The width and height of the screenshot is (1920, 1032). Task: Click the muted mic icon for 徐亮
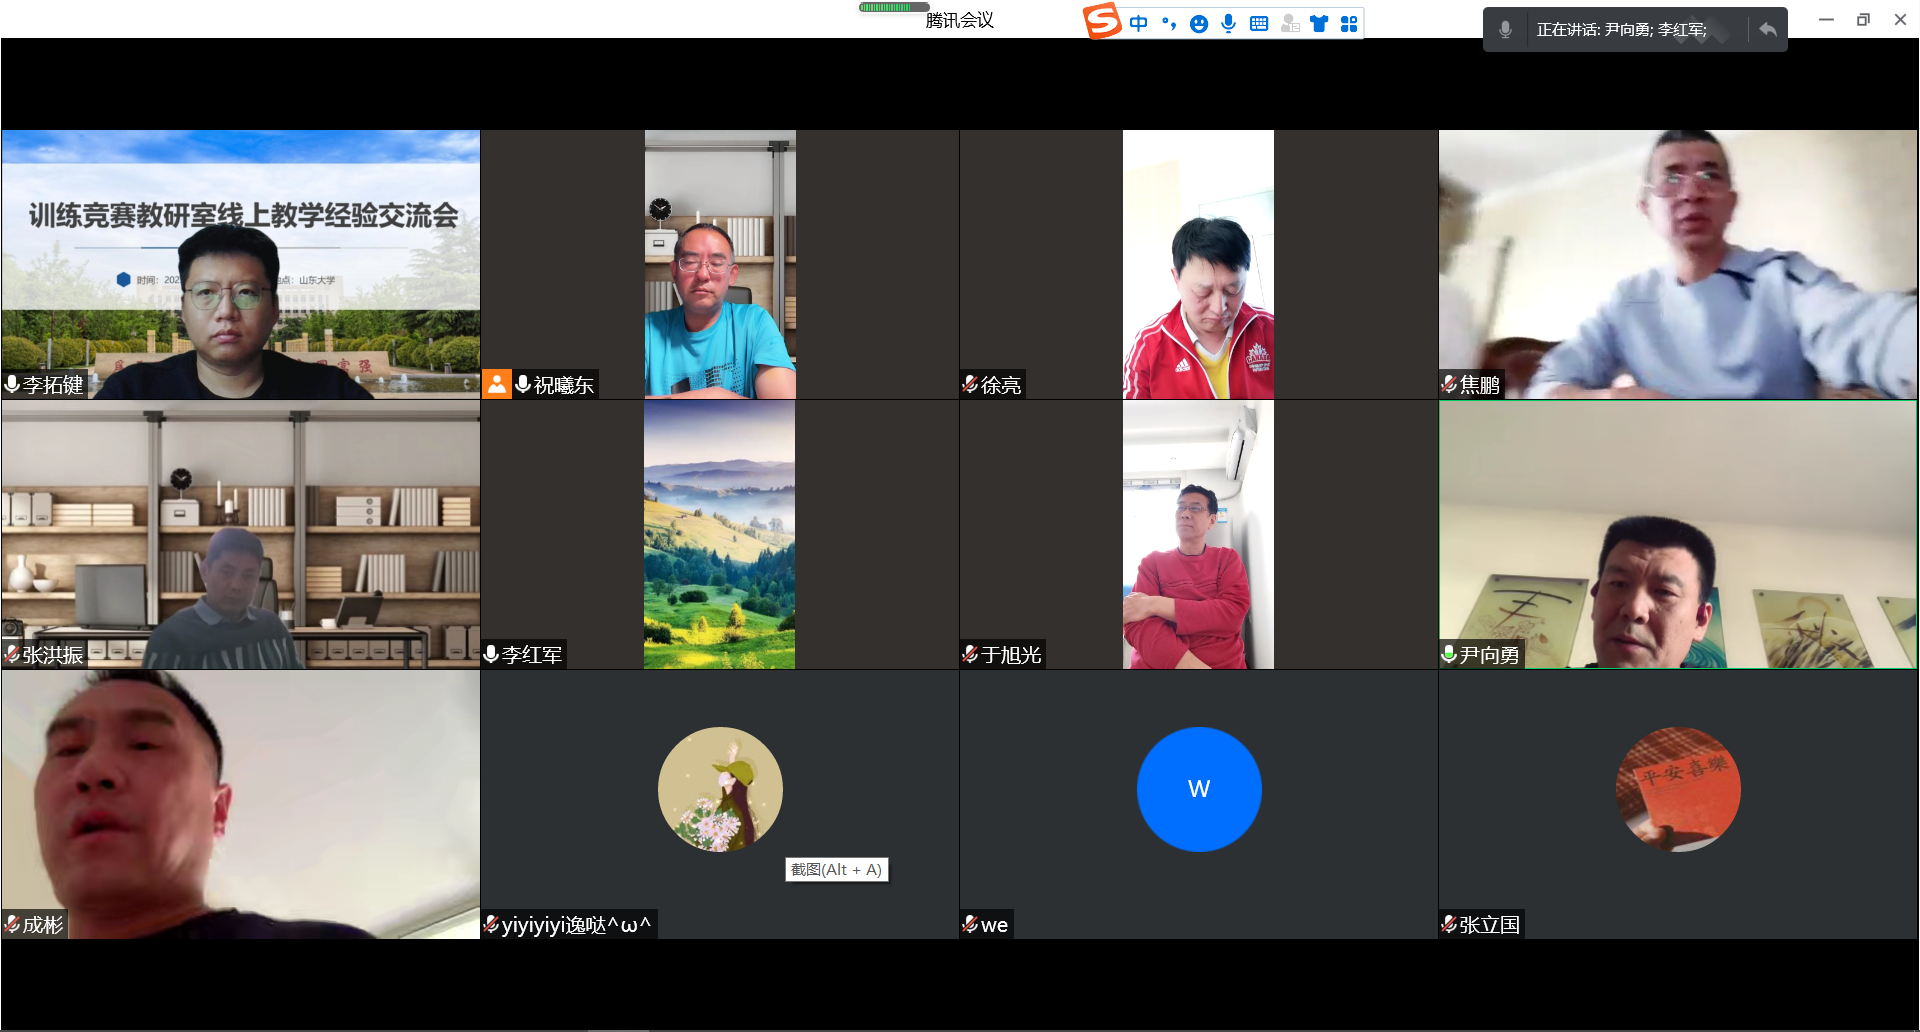coord(970,384)
